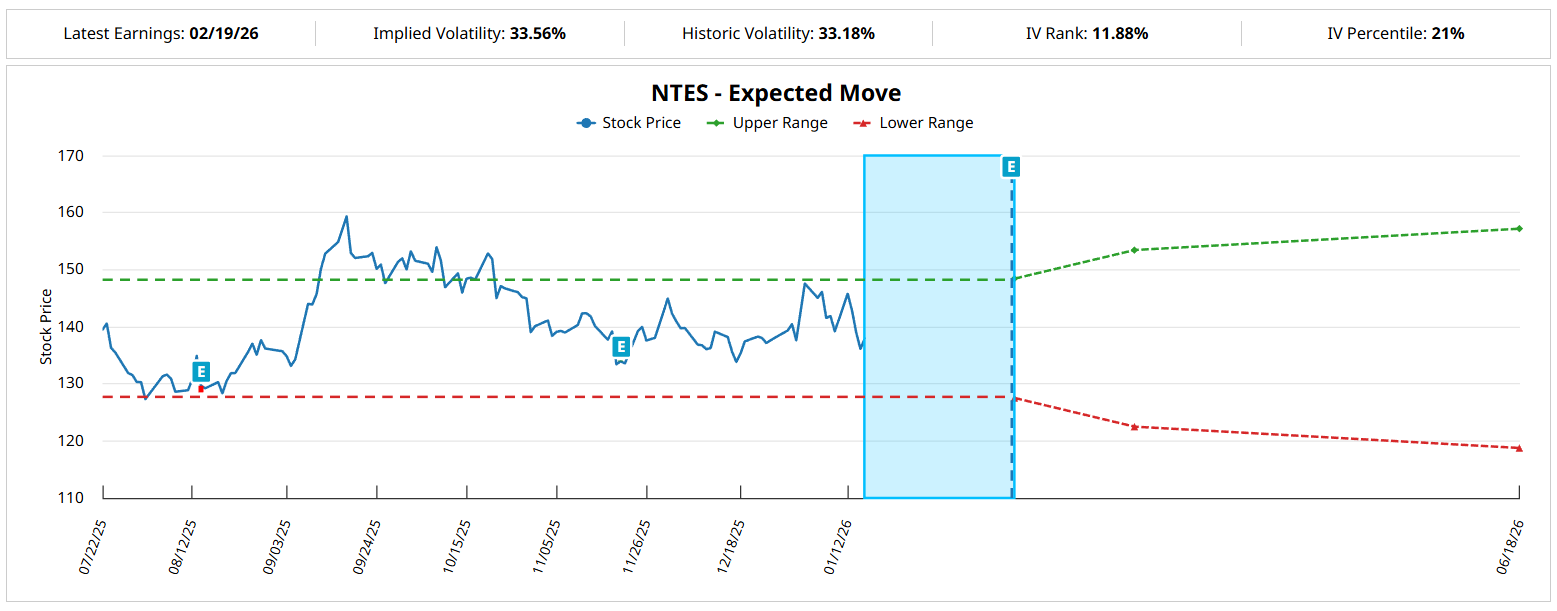
Task: Click the upcoming earnings E marker atop shaded area
Action: 1011,167
